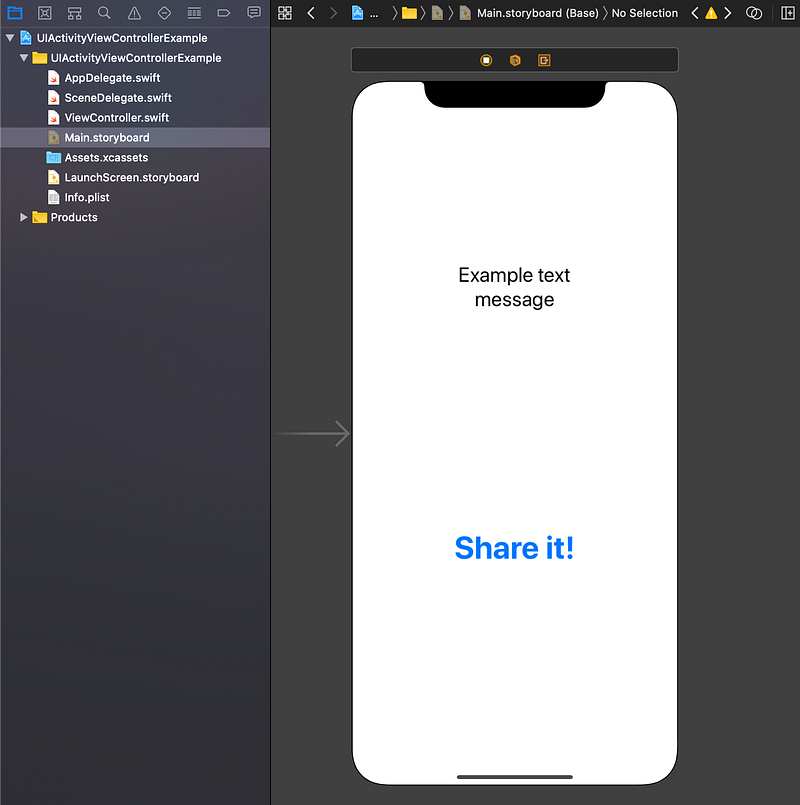800x805 pixels.
Task: Open editor options overlapping circles icon
Action: coord(754,13)
